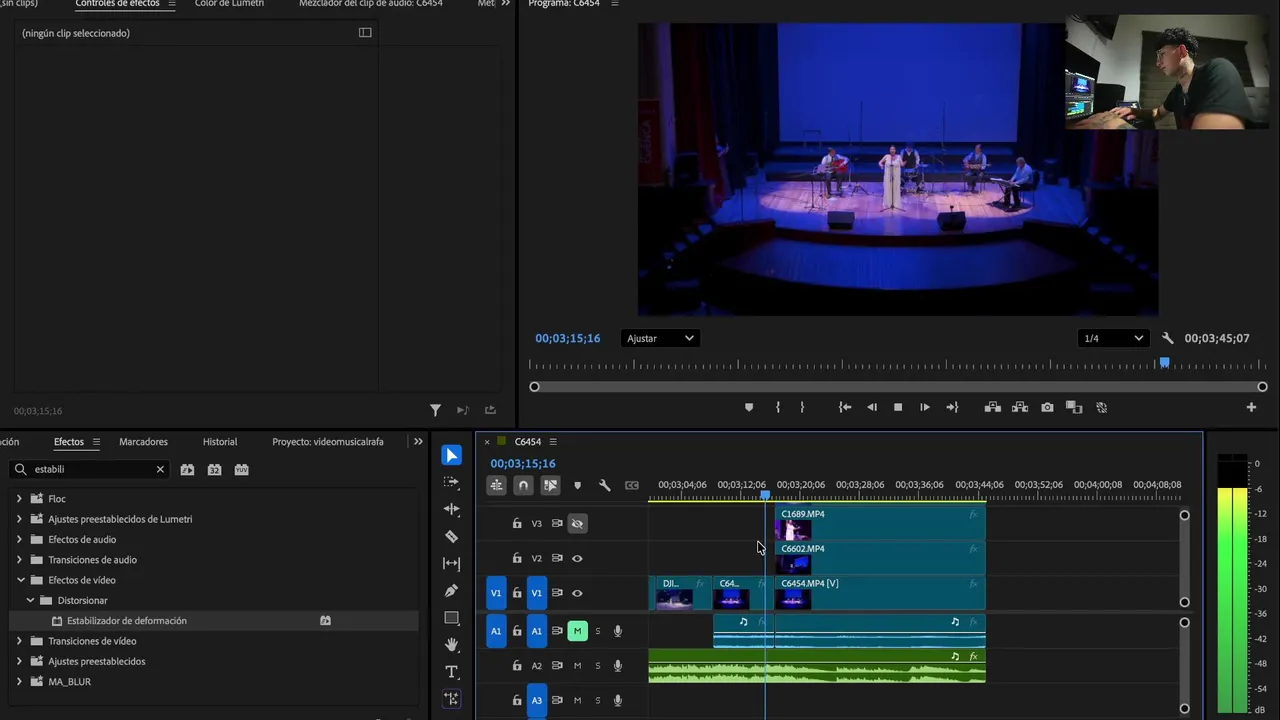Image resolution: width=1280 pixels, height=720 pixels.
Task: Unmute the A1 audio track
Action: pyautogui.click(x=577, y=631)
